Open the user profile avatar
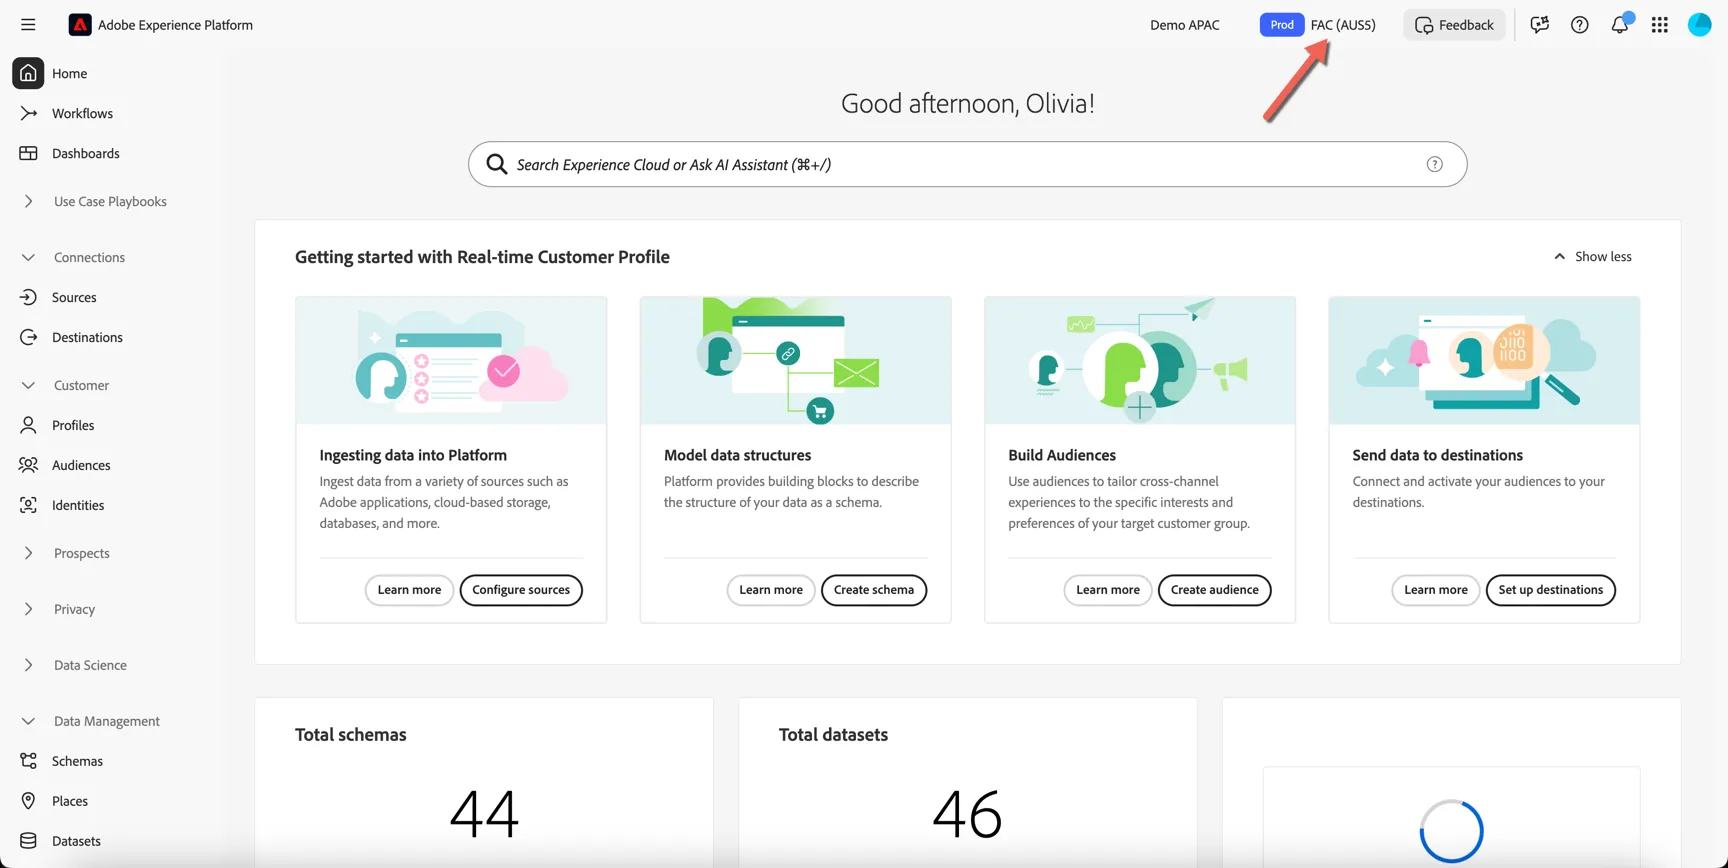The width and height of the screenshot is (1728, 868). (x=1700, y=25)
